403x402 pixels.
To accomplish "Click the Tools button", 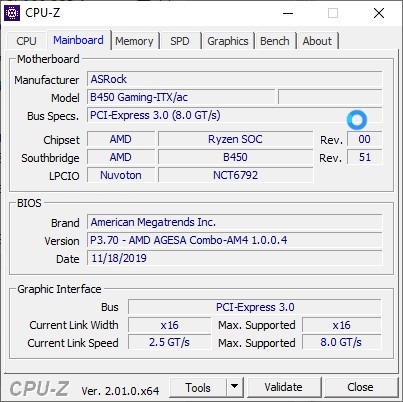I will point(198,387).
